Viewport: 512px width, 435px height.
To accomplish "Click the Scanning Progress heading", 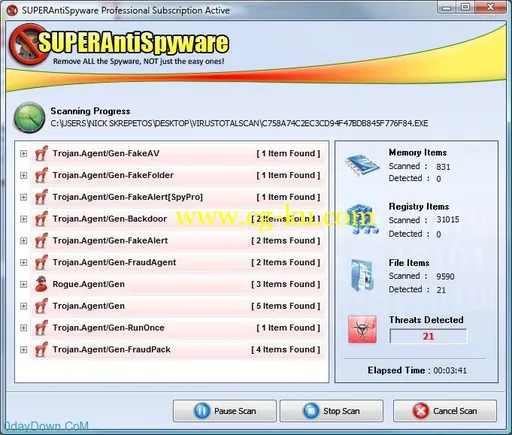I will 90,111.
